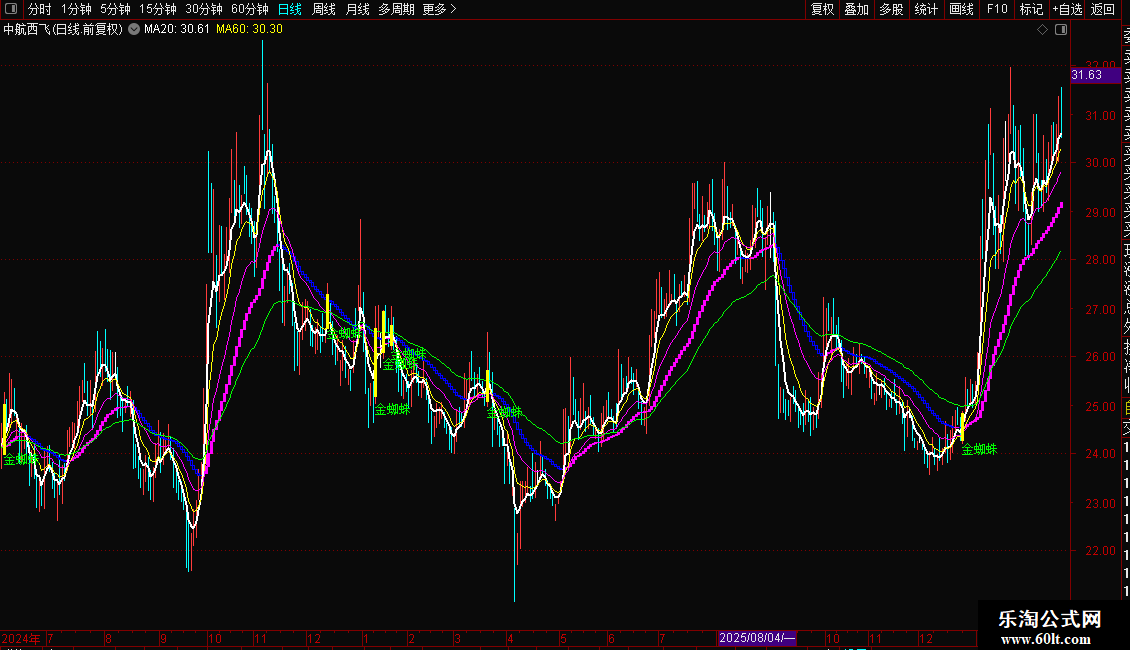Click the 2025/08/04 date marker on timeline
The height and width of the screenshot is (650, 1130).
(757, 638)
